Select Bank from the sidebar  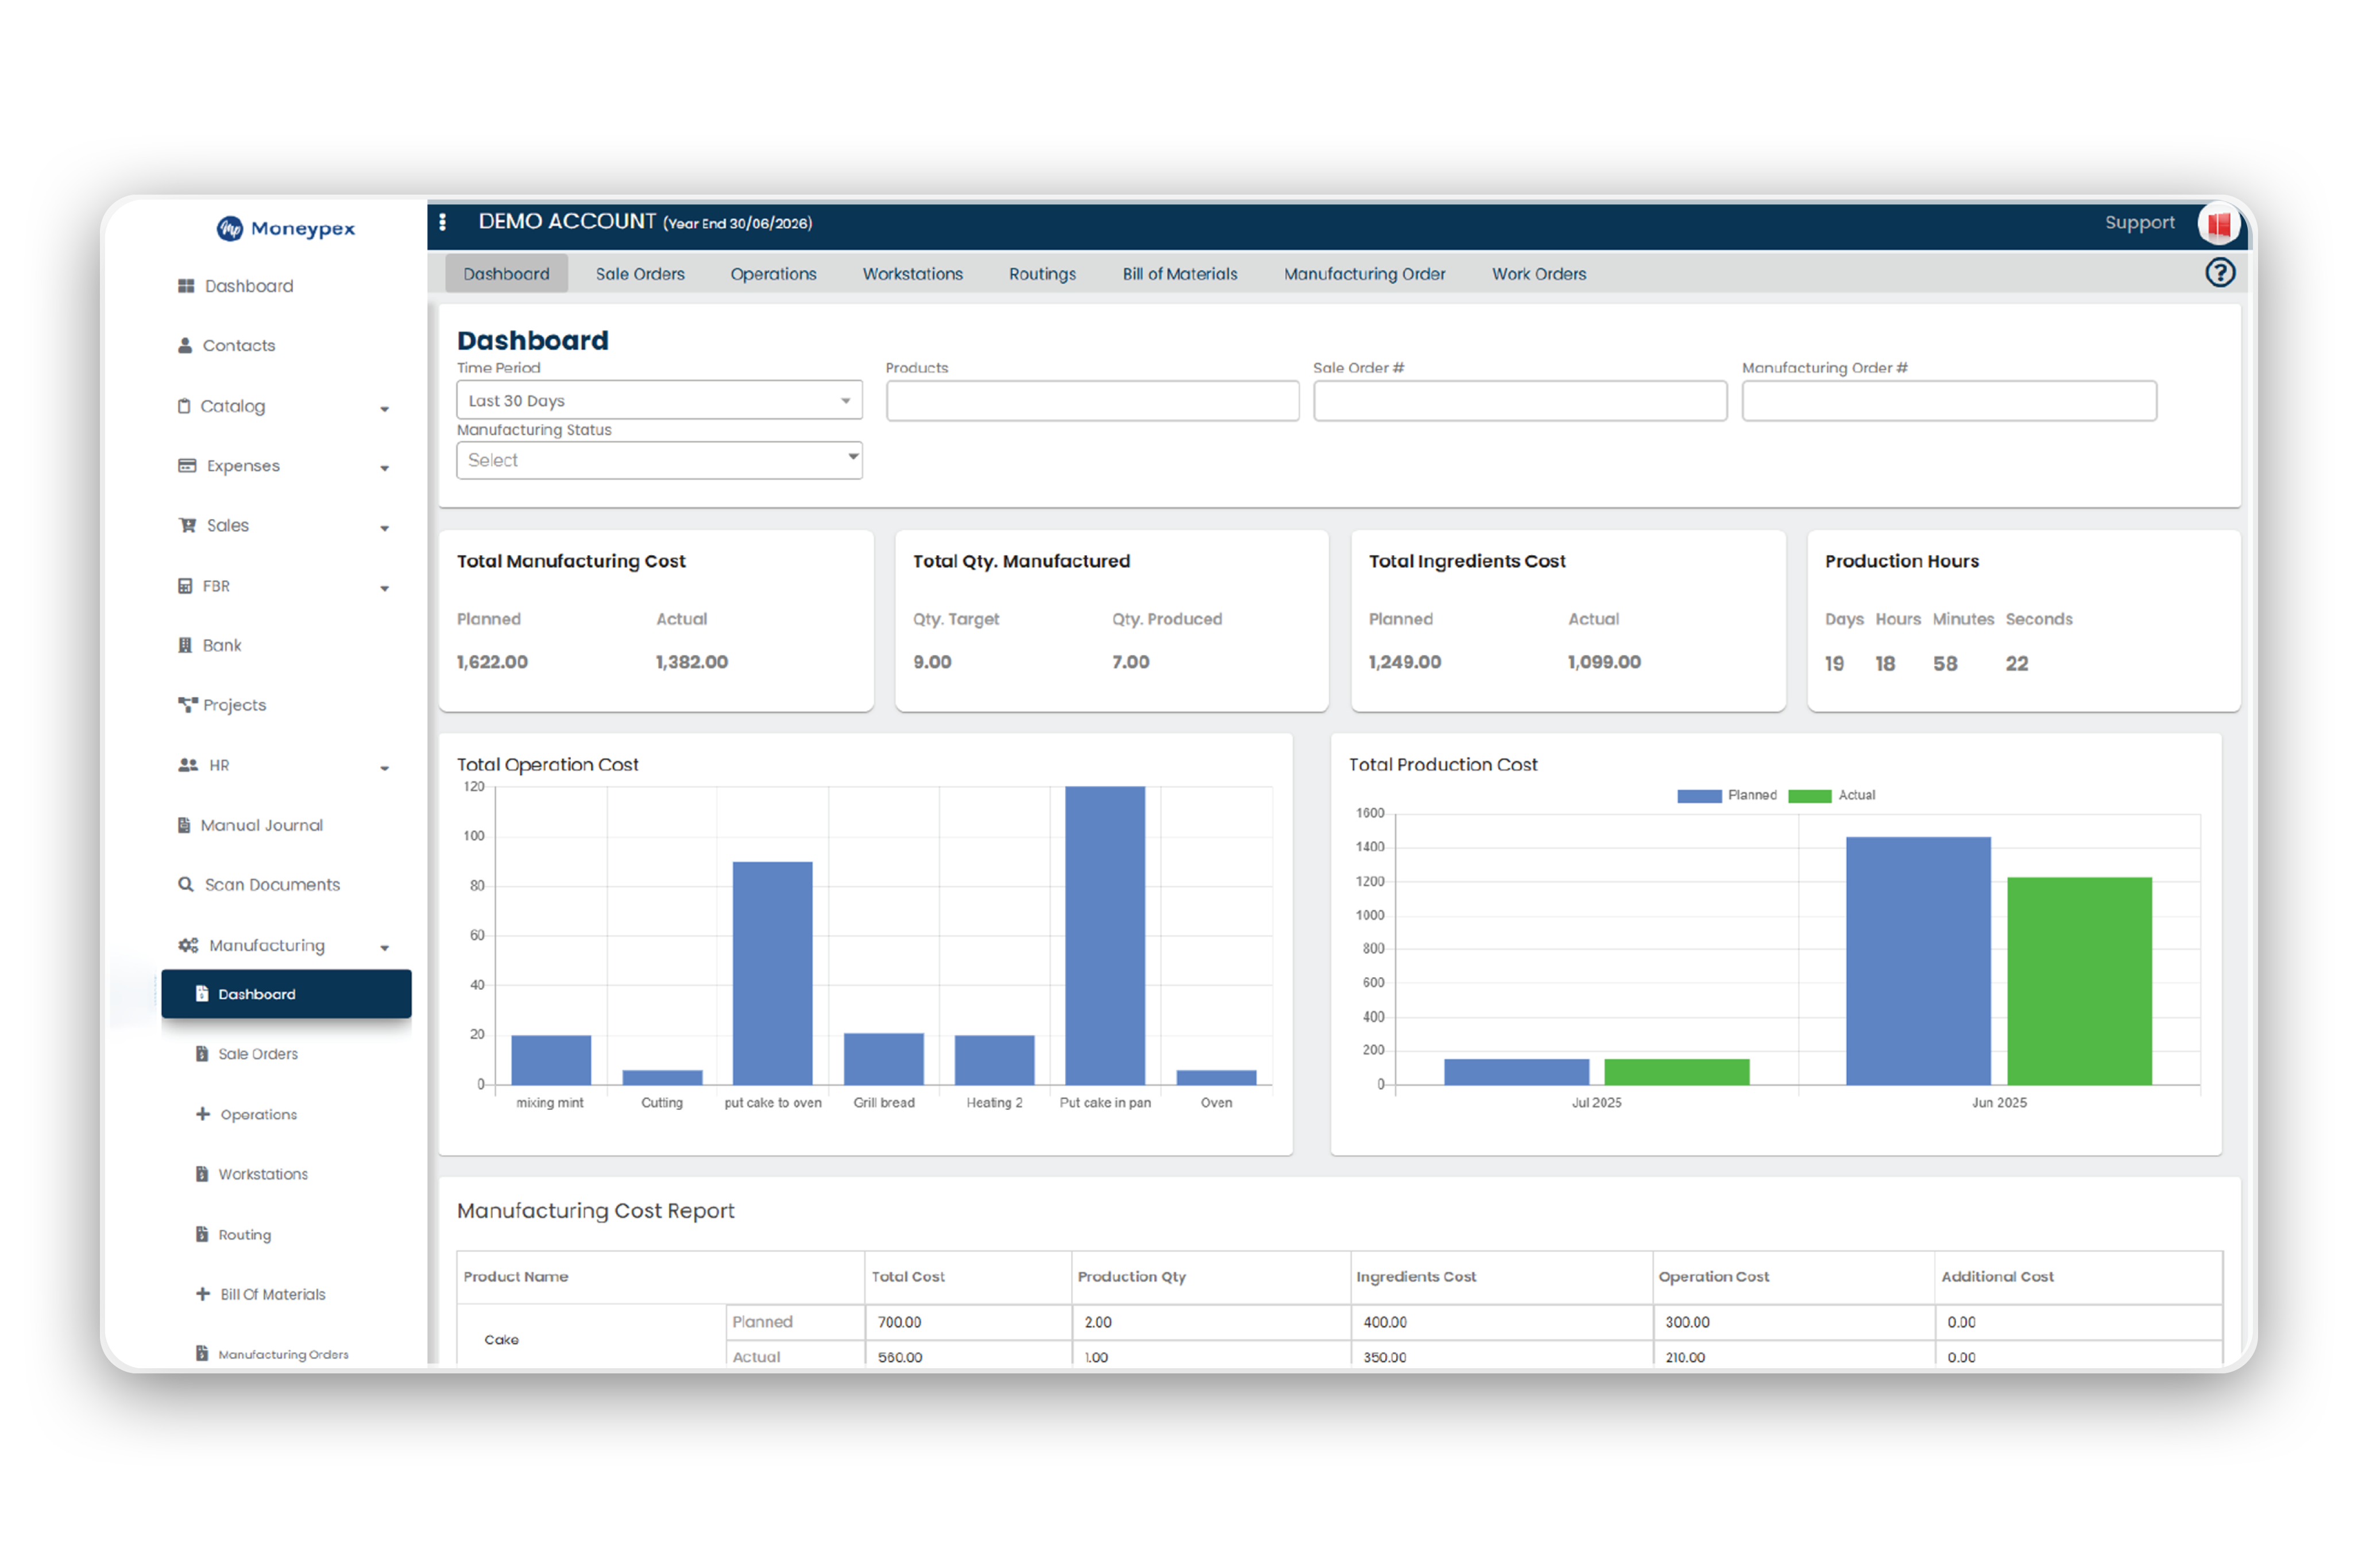pyautogui.click(x=221, y=645)
